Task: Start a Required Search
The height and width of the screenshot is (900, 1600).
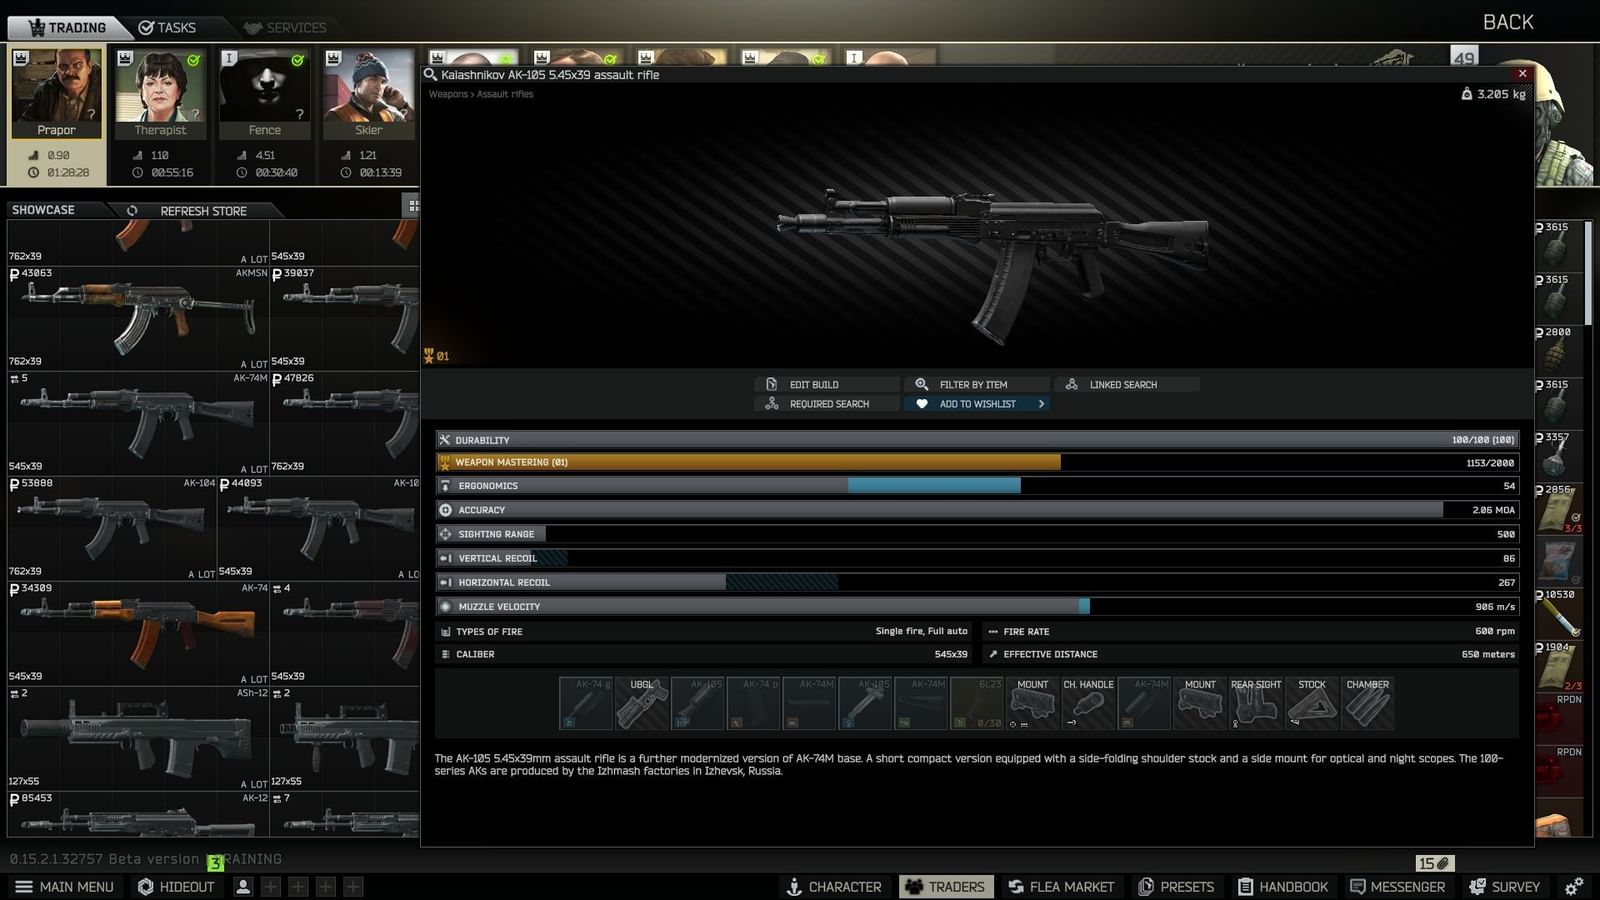Action: pyautogui.click(x=824, y=404)
